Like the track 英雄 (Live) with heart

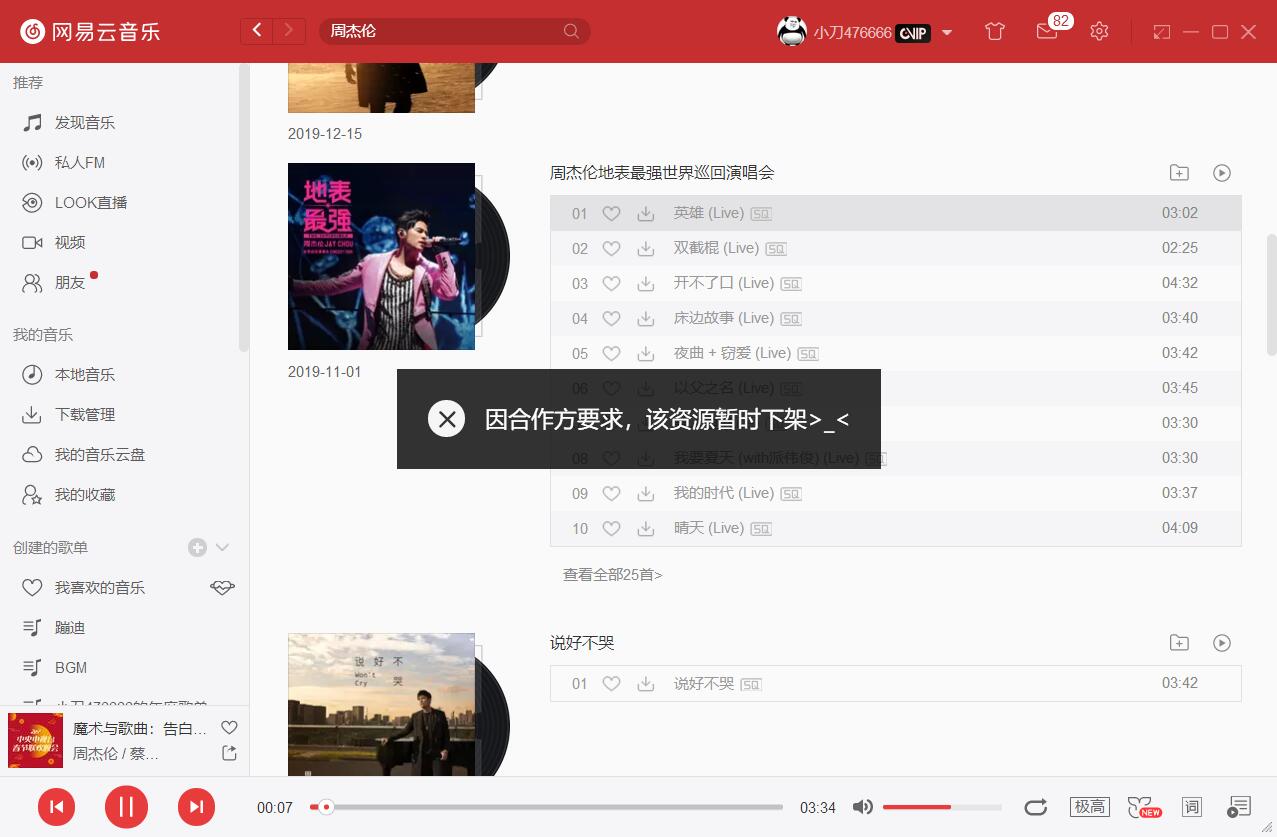point(611,213)
